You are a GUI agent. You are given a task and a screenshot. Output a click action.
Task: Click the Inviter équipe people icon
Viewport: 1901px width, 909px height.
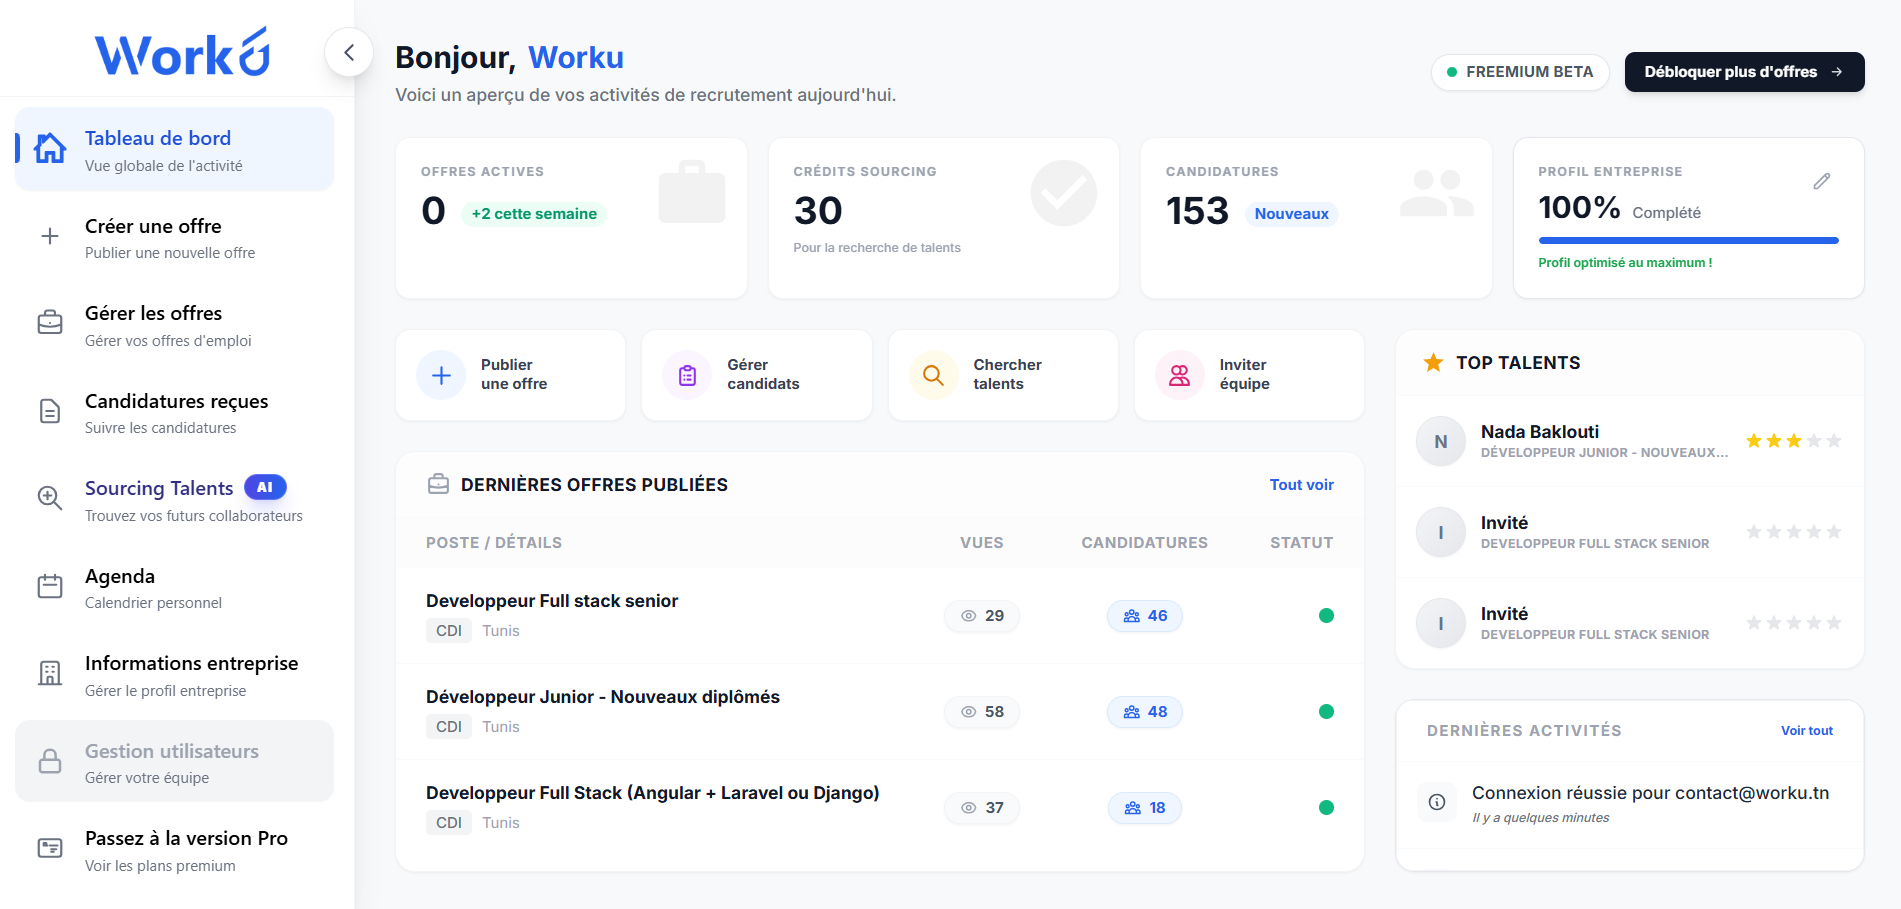[x=1180, y=375]
